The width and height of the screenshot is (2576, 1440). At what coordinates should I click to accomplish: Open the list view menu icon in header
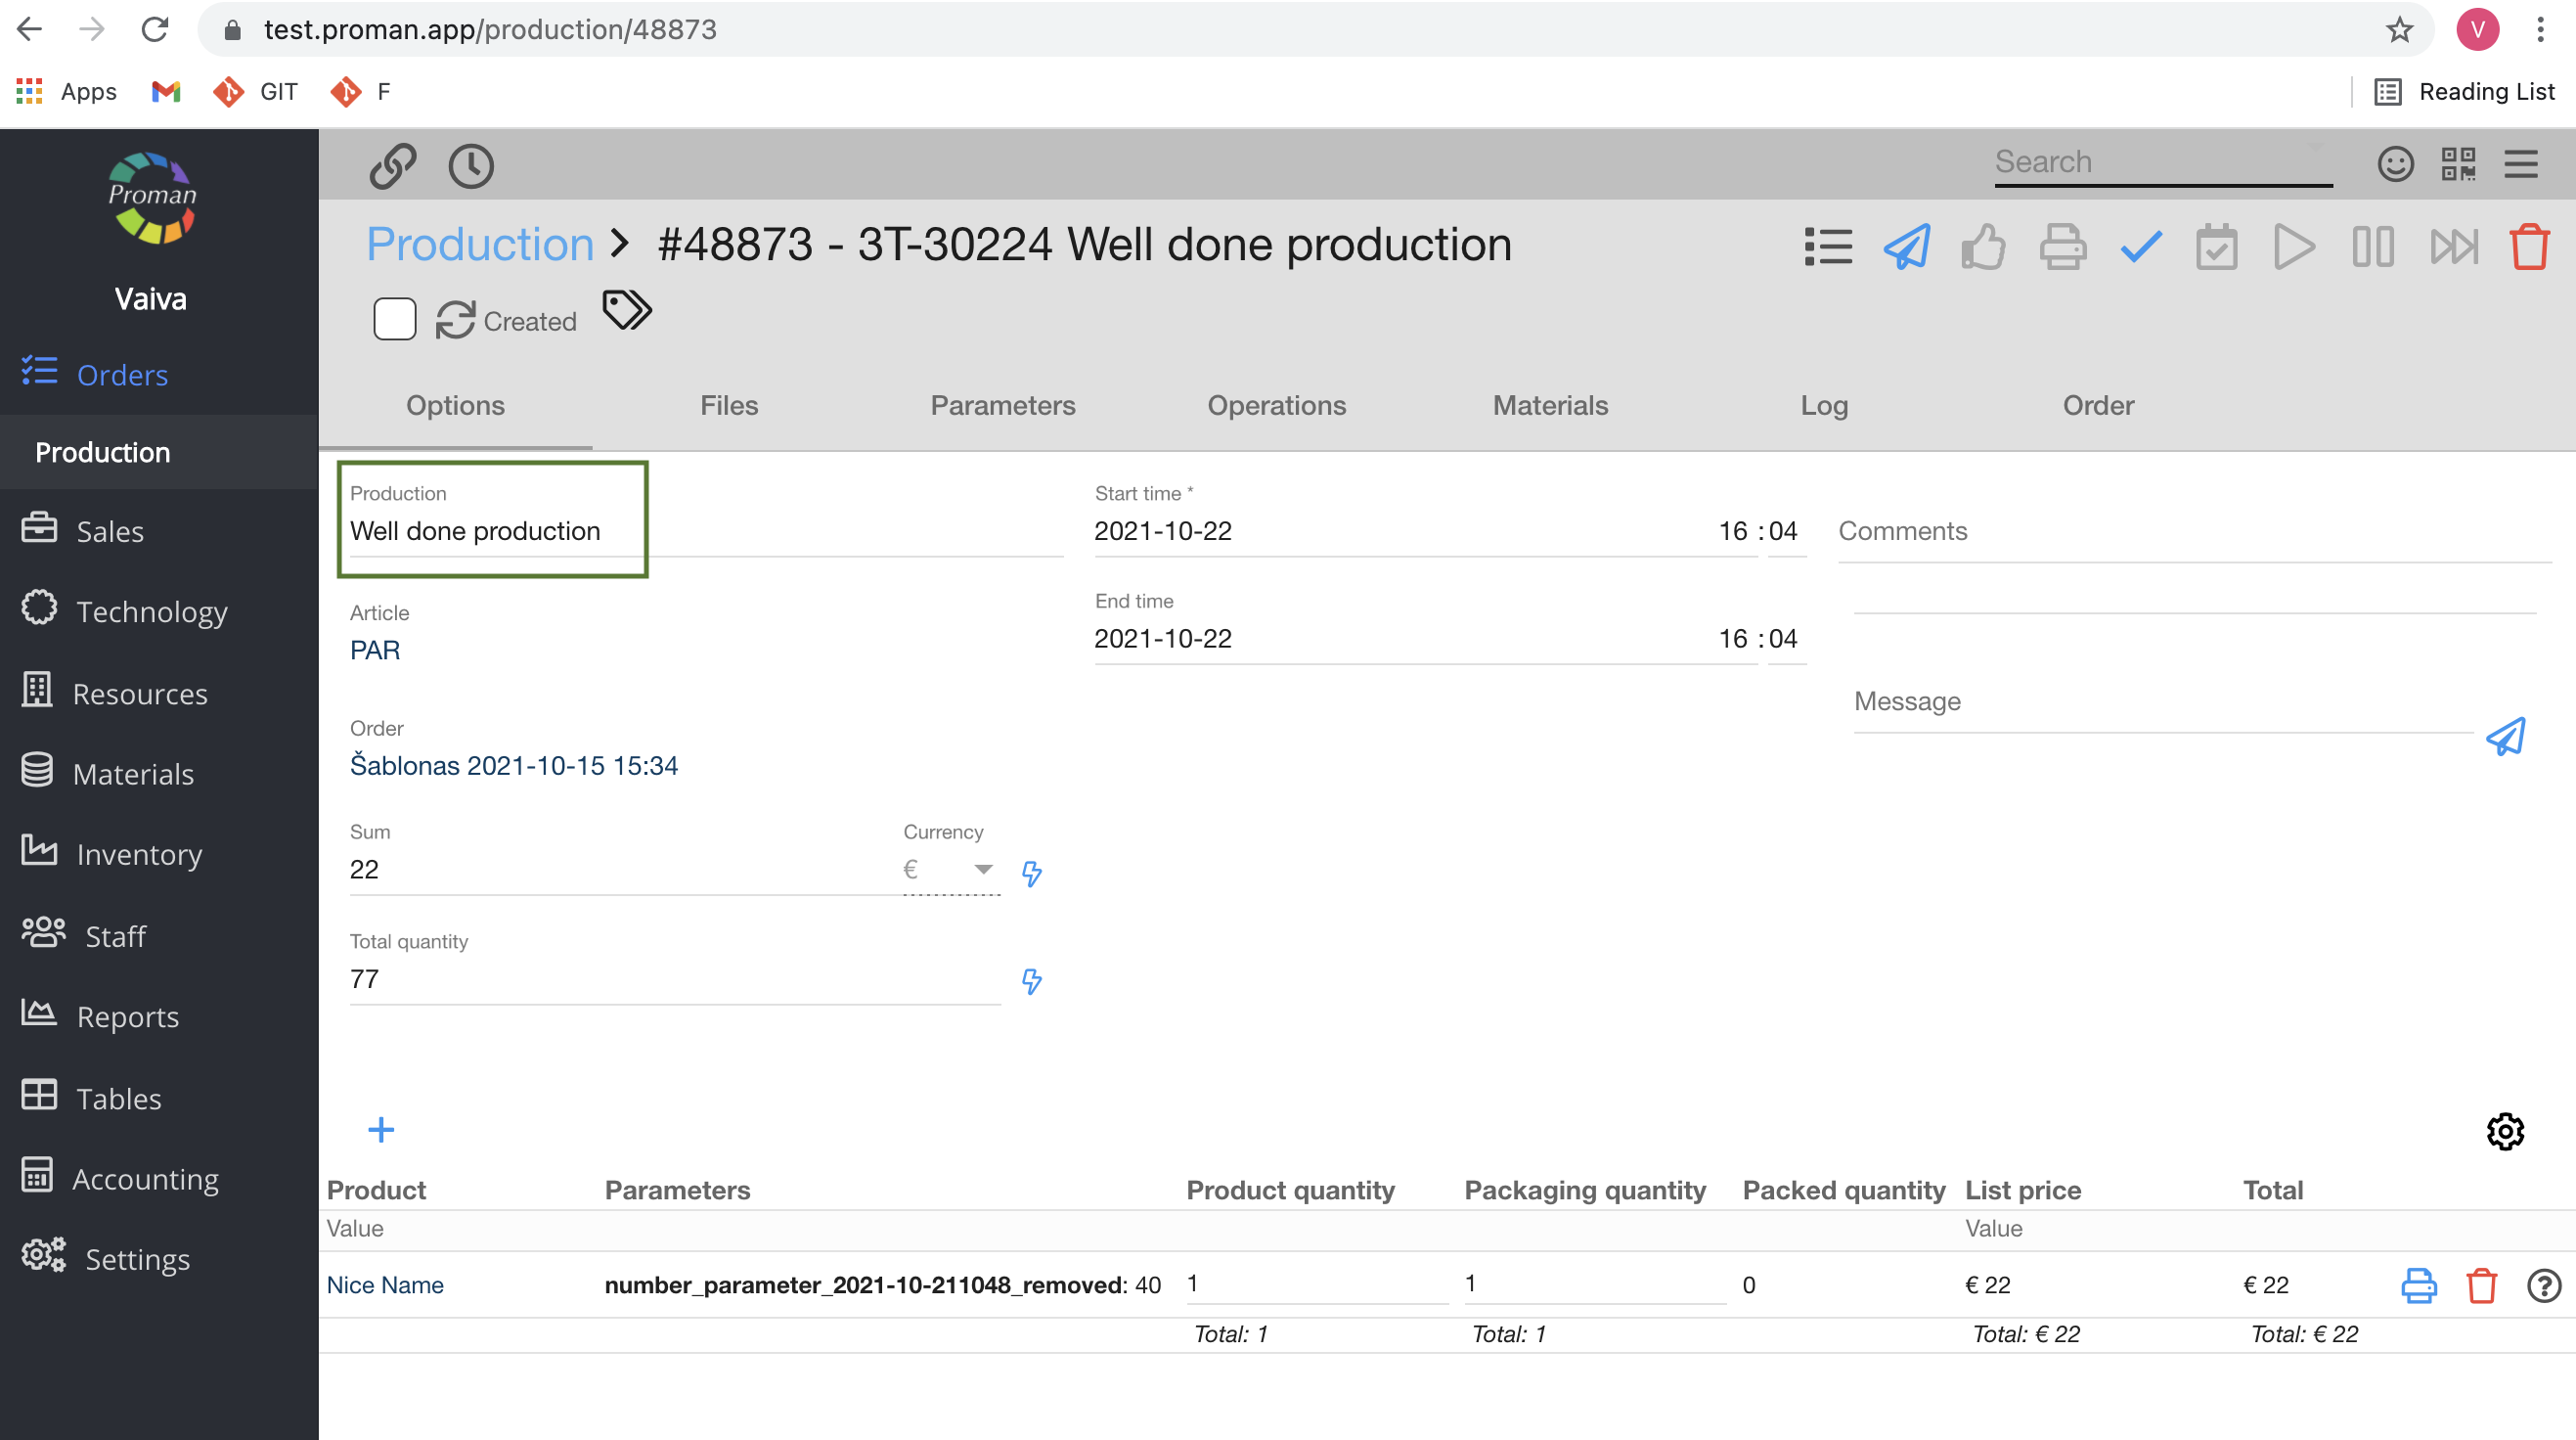[x=1828, y=246]
